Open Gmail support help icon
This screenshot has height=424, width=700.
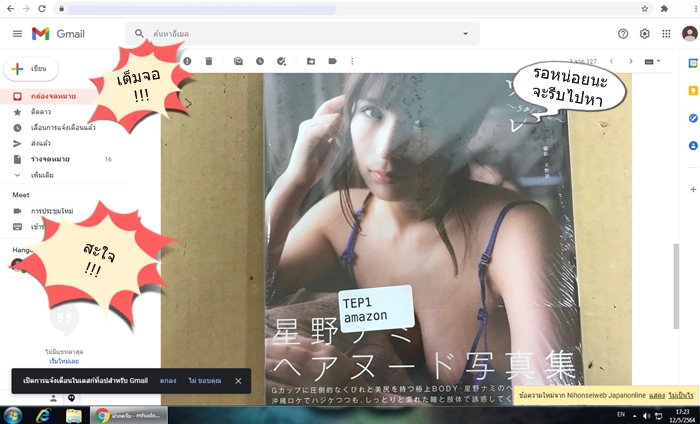coord(623,33)
